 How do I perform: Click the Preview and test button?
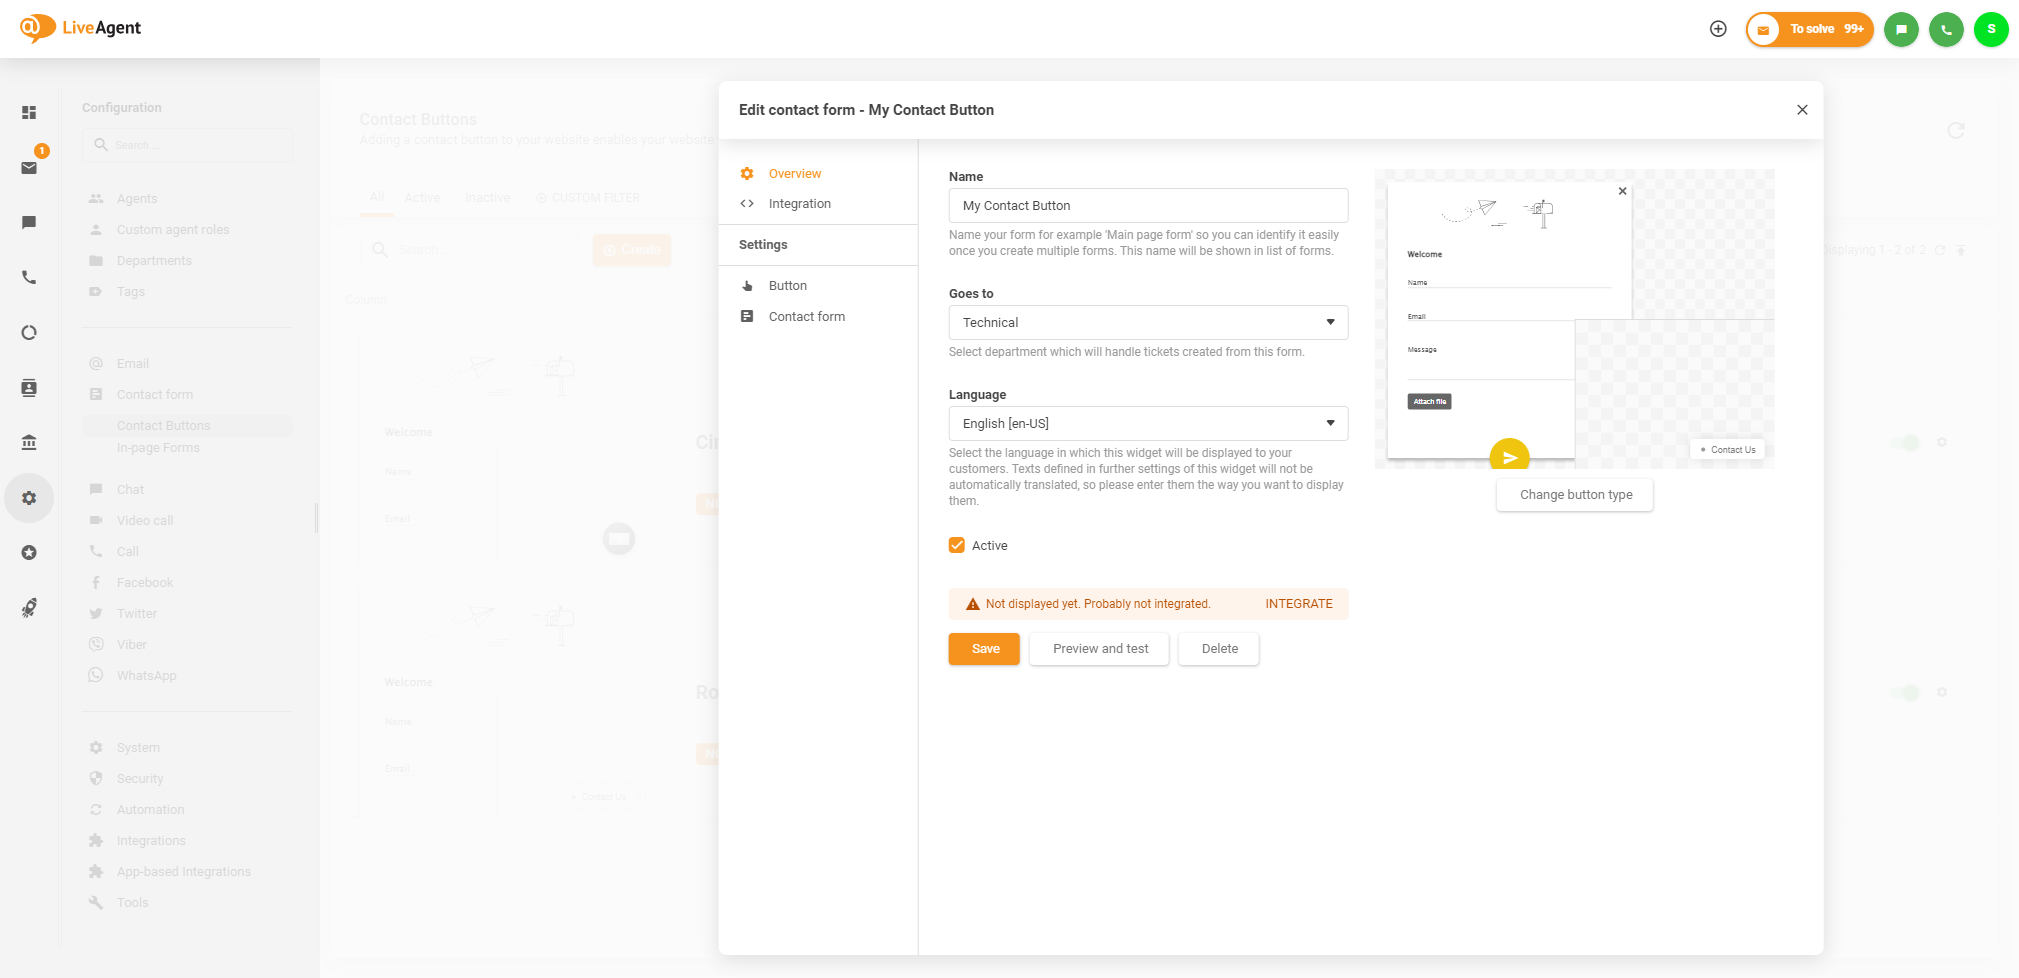(1099, 648)
